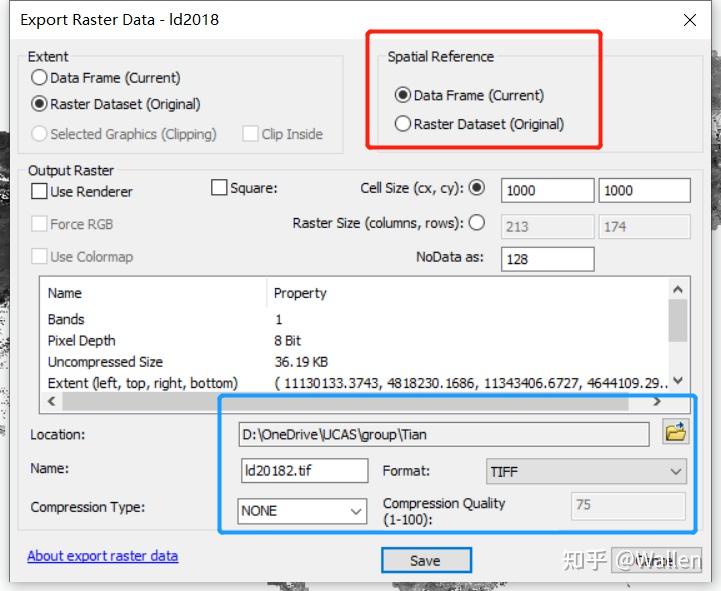Enable the Use Renderer checkbox
The width and height of the screenshot is (721, 591).
pos(39,191)
